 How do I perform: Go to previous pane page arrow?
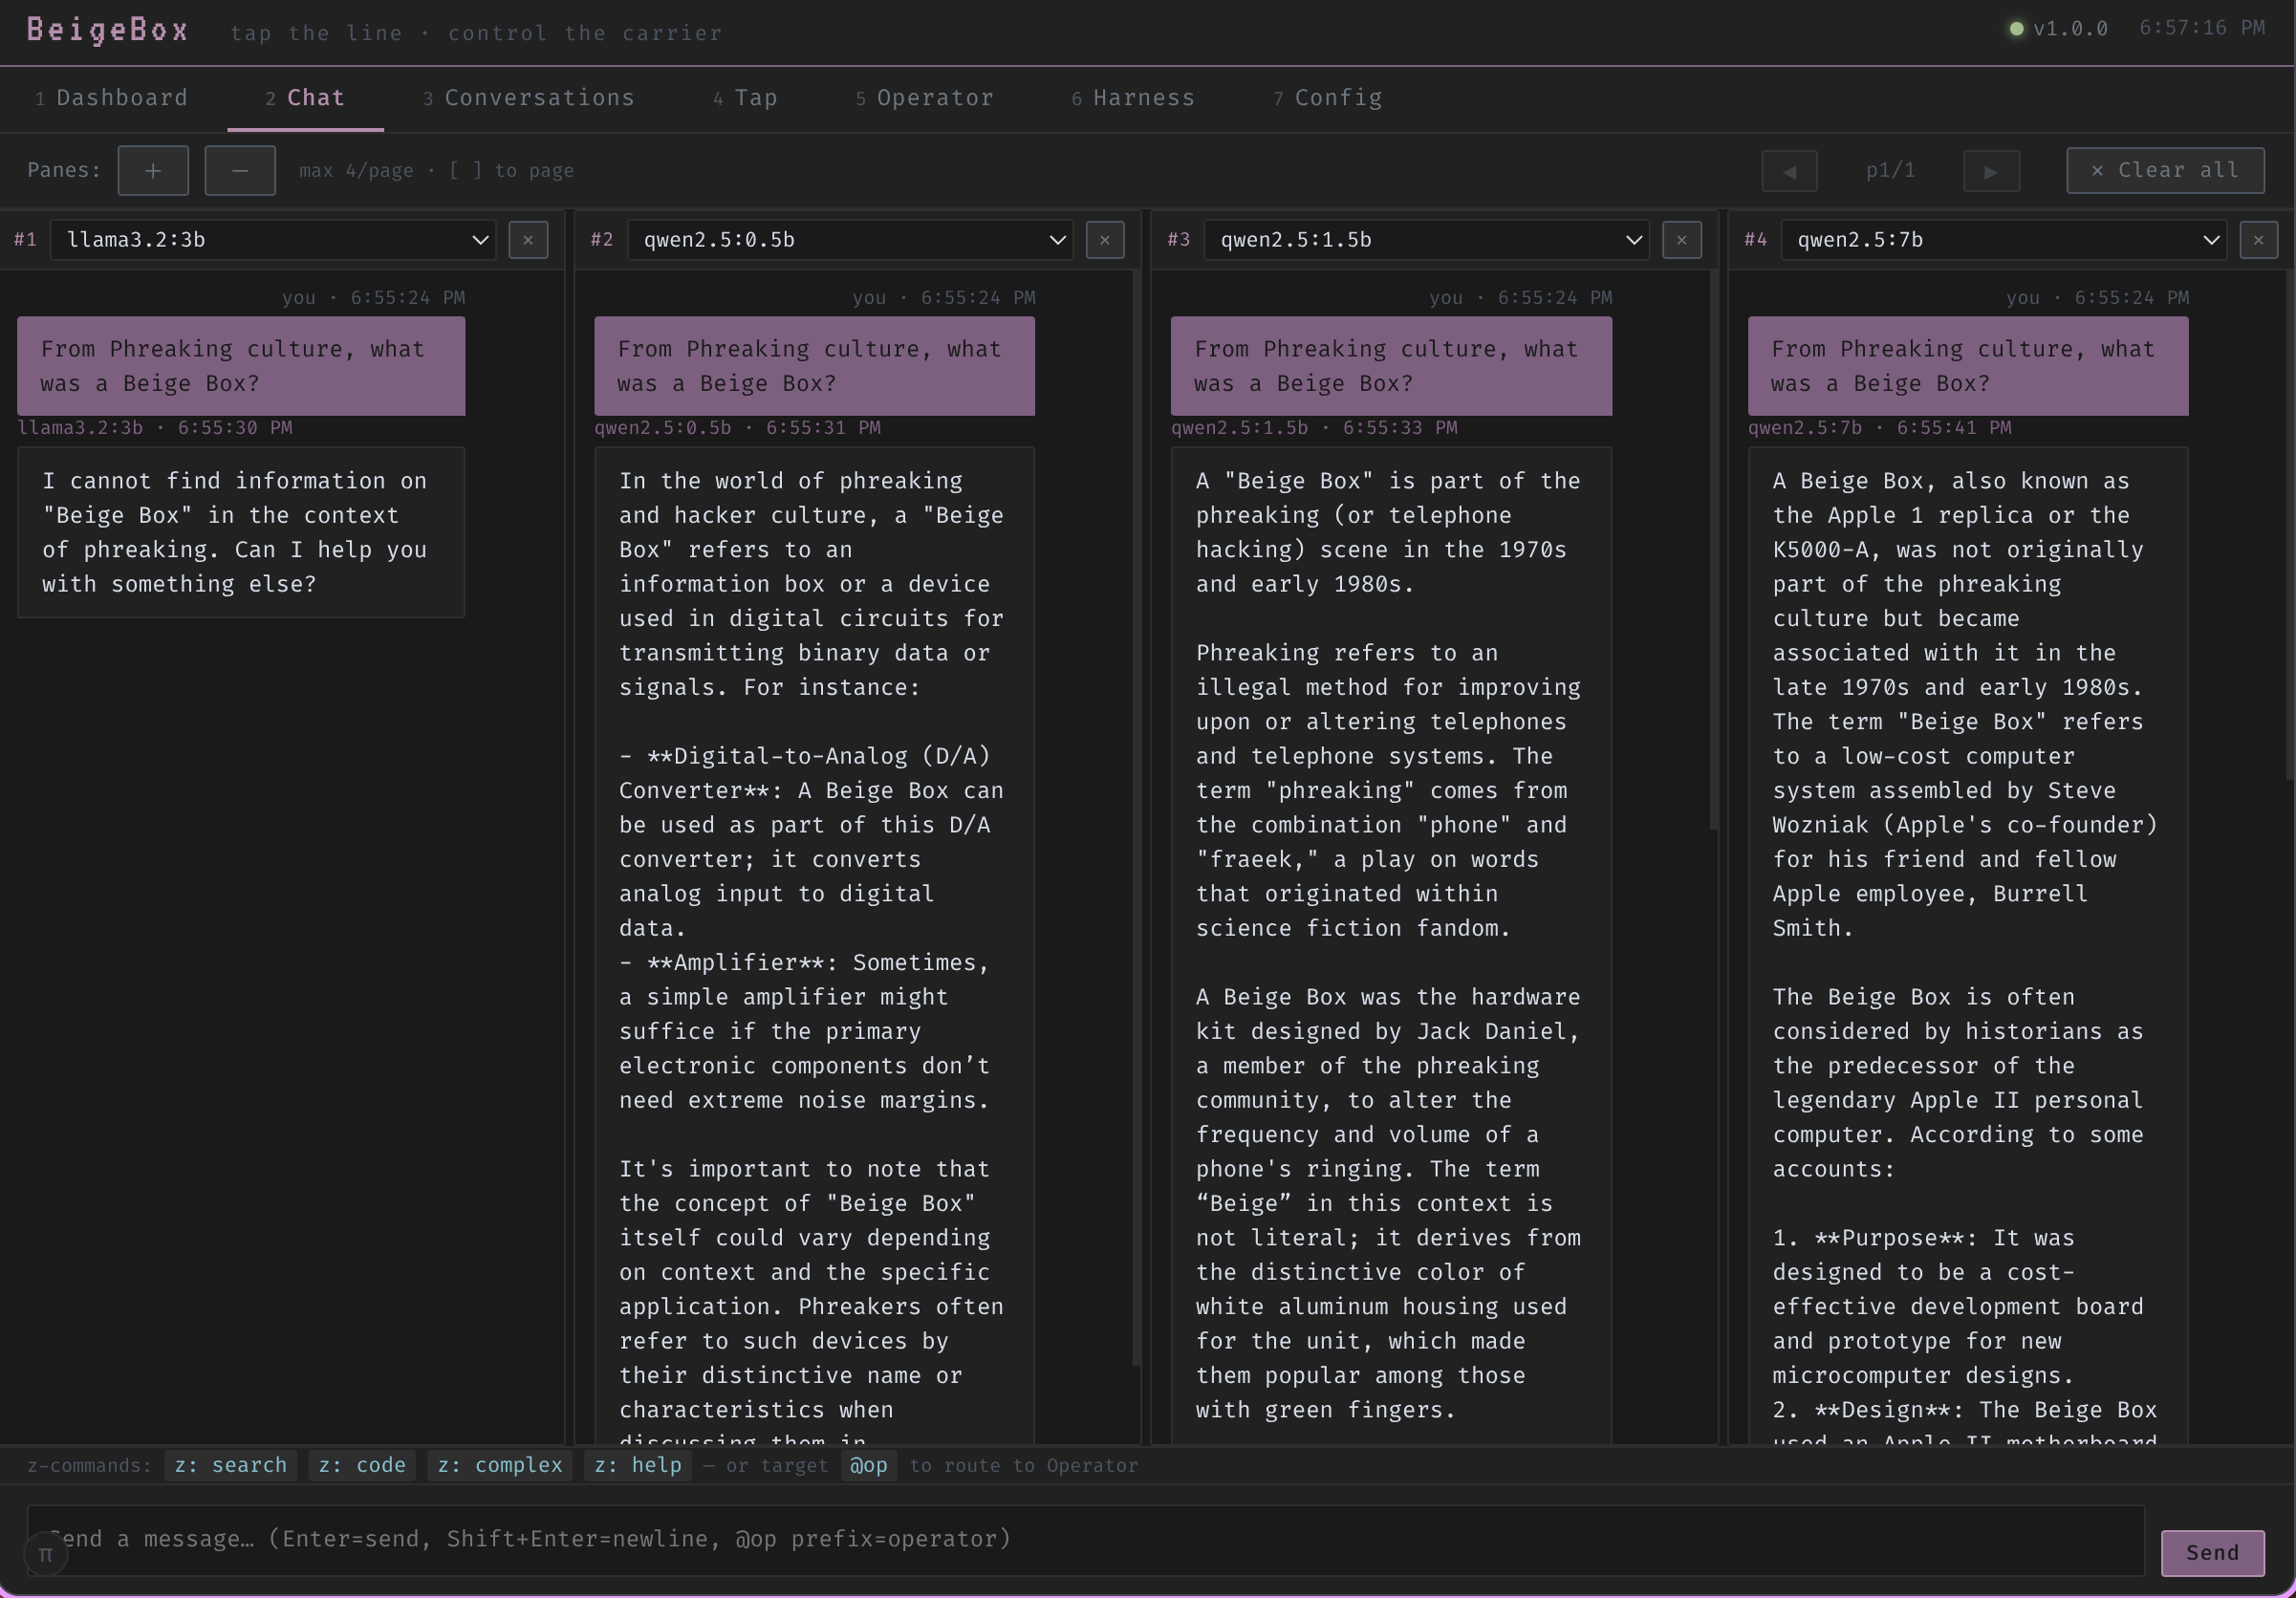(x=1789, y=170)
